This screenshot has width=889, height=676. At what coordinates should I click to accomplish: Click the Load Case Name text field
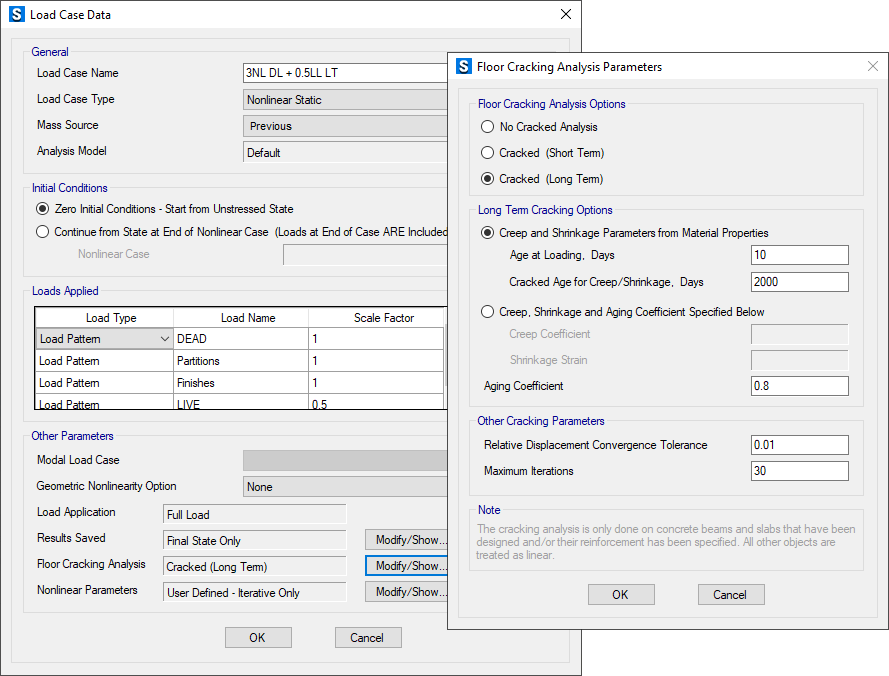[345, 73]
